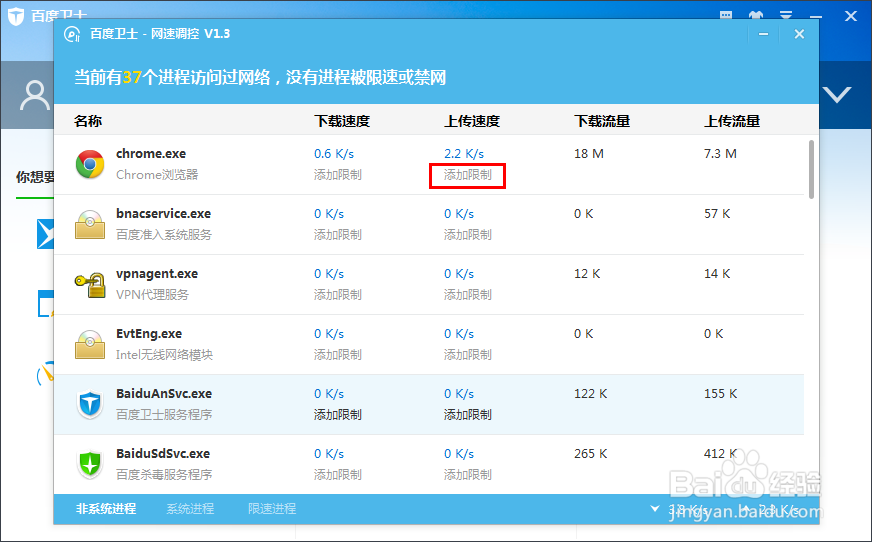This screenshot has width=872, height=542.
Task: Click the 上传流量 column header
Action: pyautogui.click(x=732, y=121)
